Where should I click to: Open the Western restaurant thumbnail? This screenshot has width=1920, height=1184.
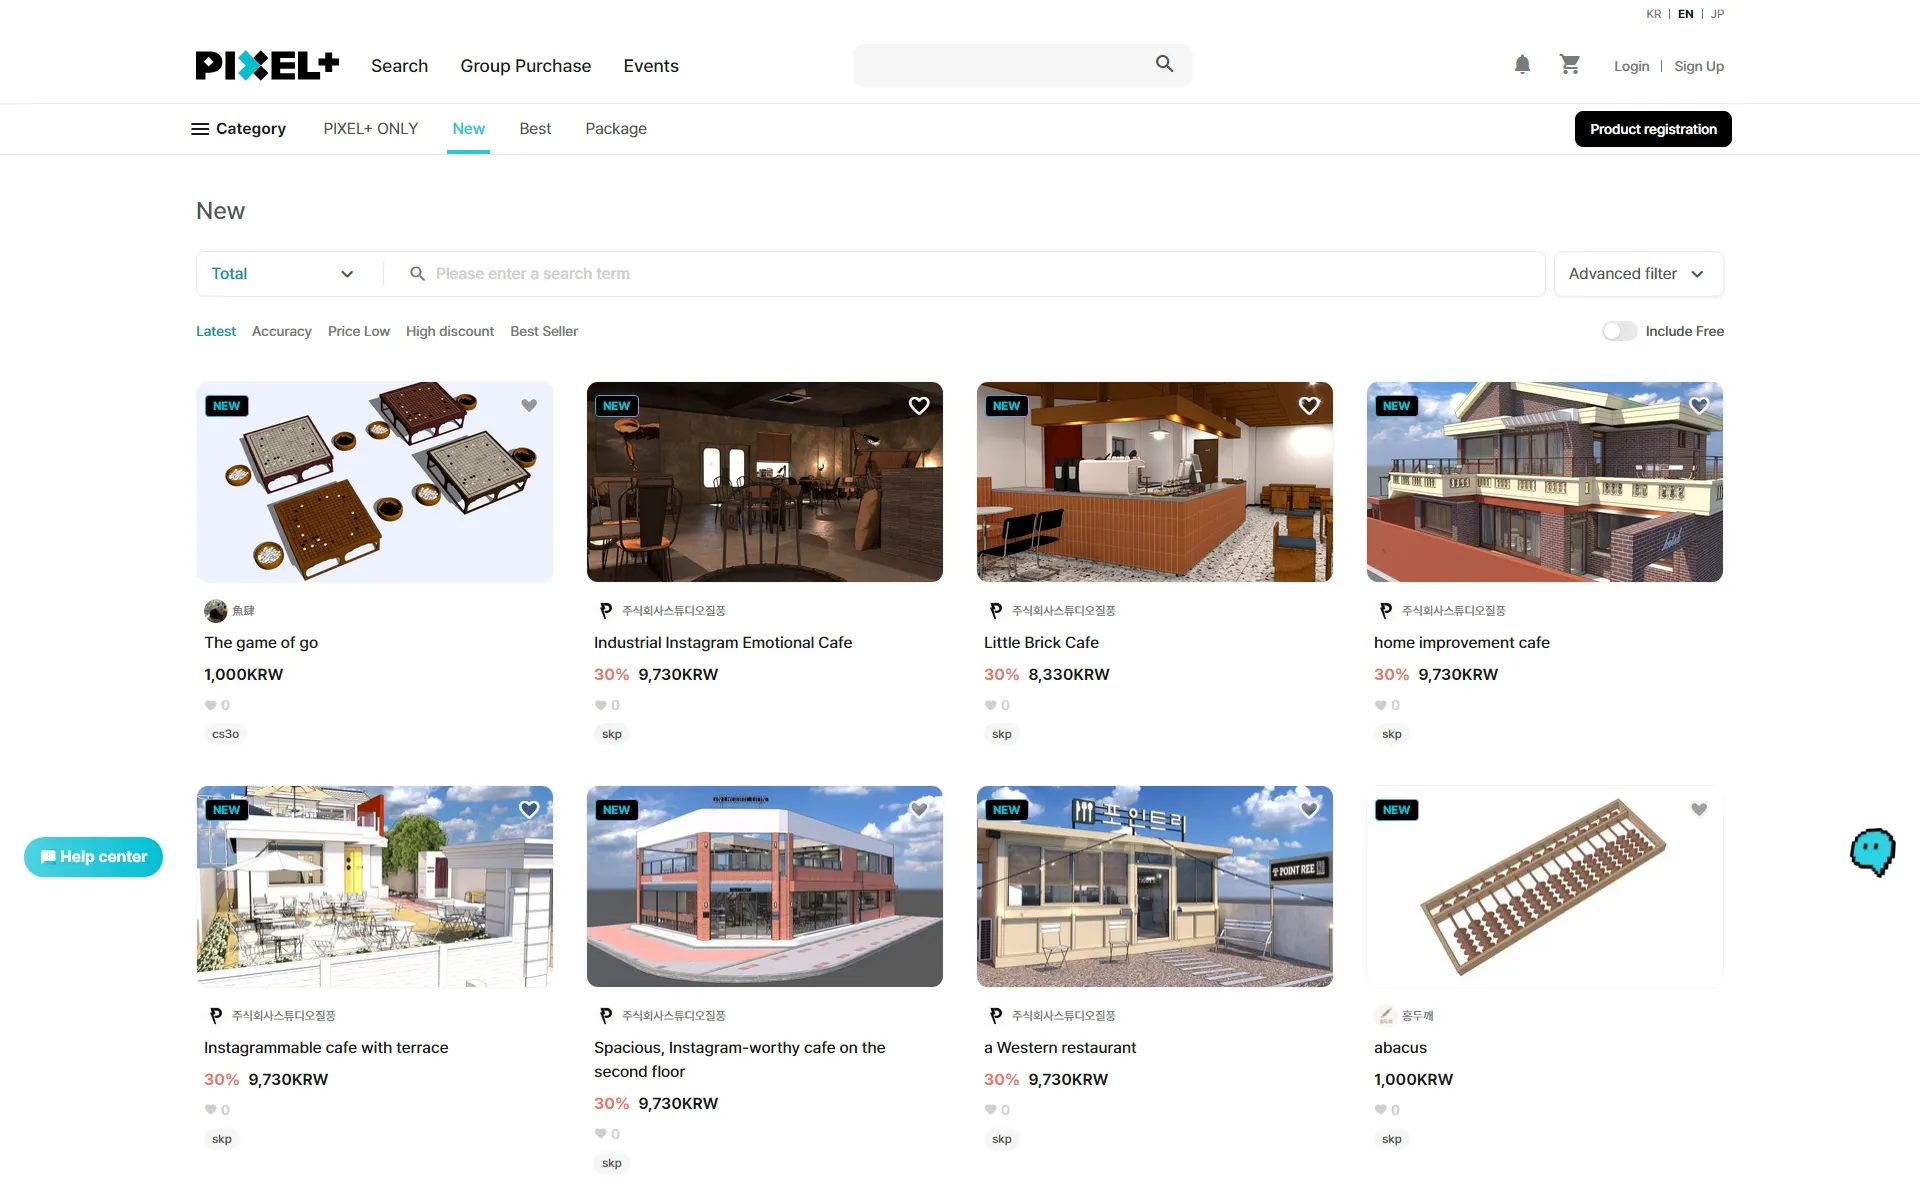pyautogui.click(x=1154, y=886)
